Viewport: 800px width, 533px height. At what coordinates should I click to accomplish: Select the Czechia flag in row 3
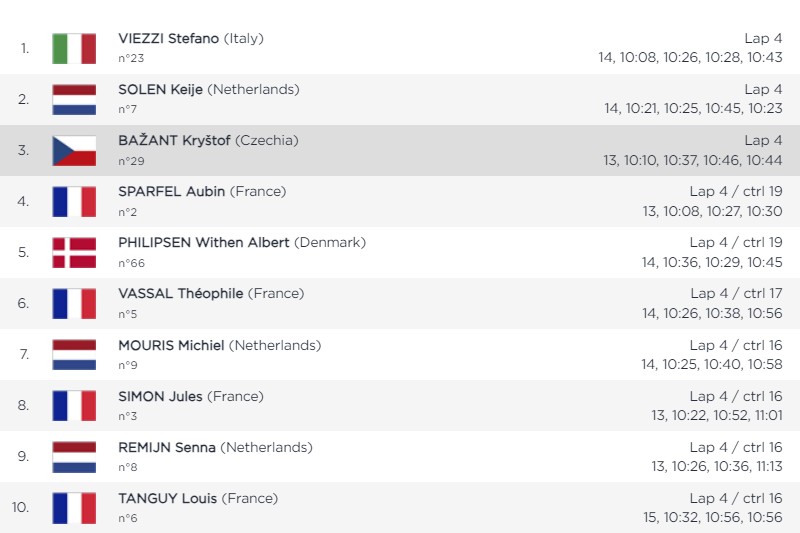tap(74, 150)
